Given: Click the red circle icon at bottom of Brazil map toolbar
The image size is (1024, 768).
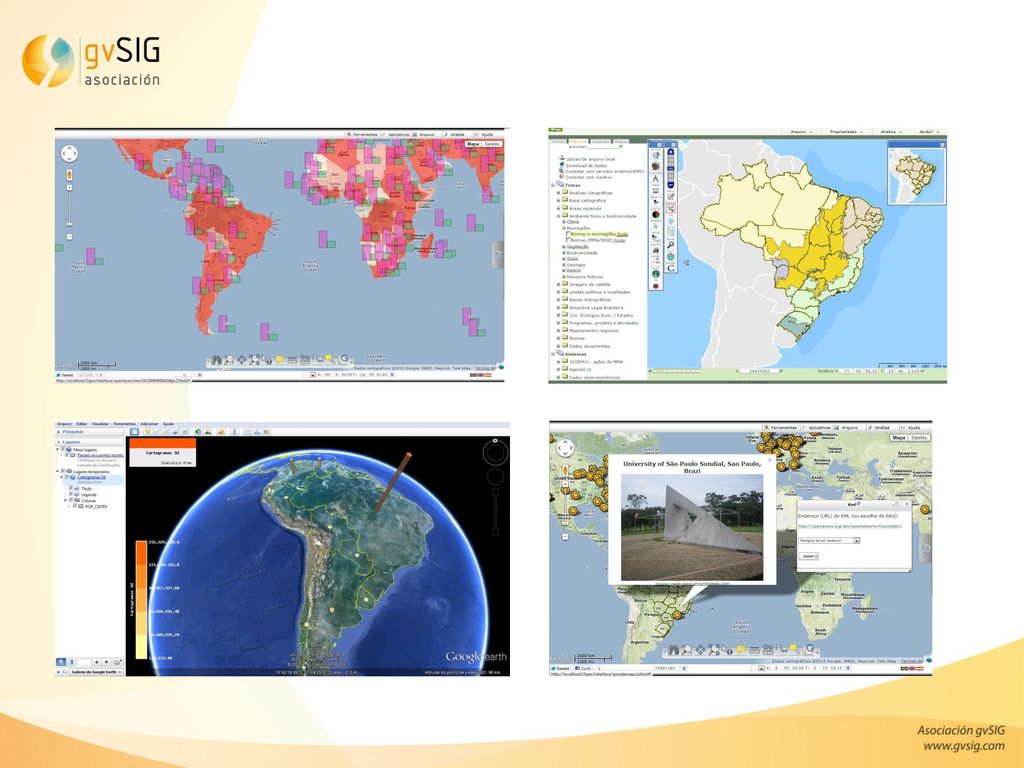Looking at the screenshot, I should 656,286.
